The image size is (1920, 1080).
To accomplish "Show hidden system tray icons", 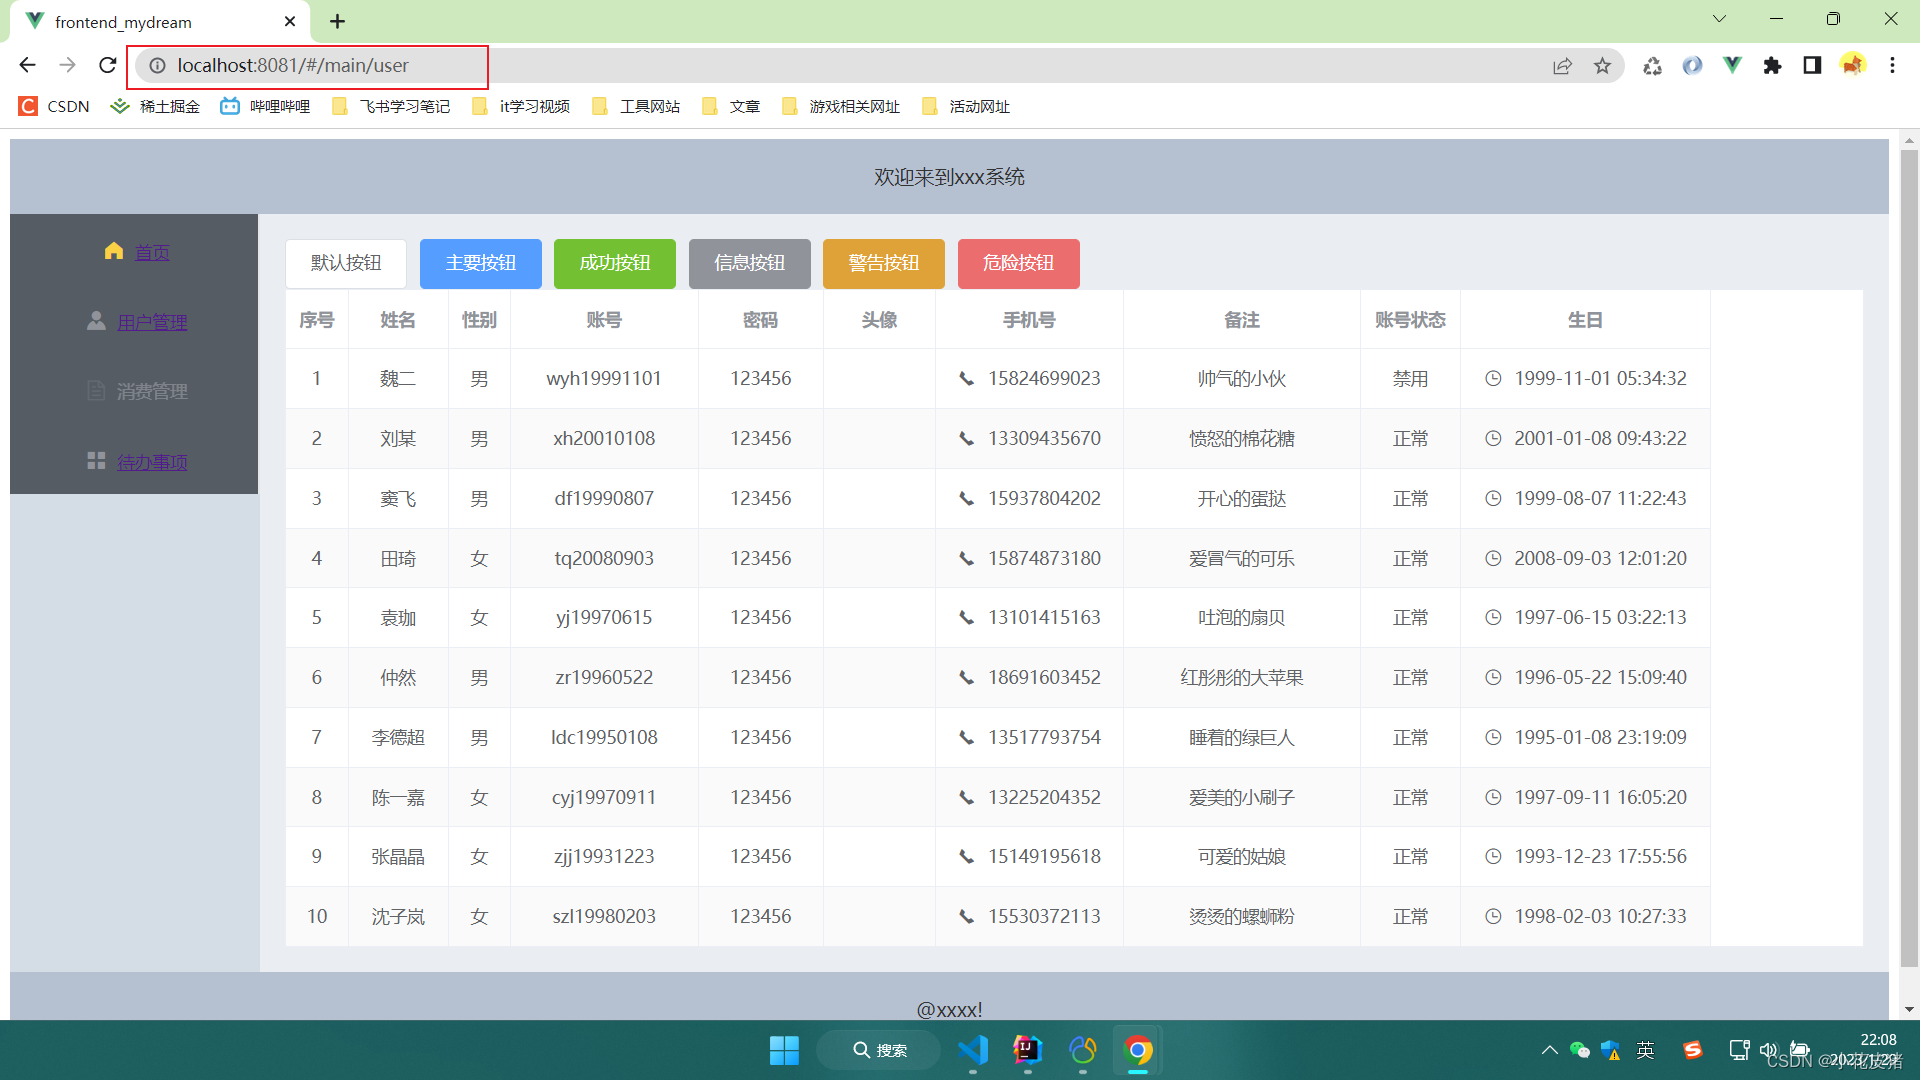I will (x=1549, y=1050).
